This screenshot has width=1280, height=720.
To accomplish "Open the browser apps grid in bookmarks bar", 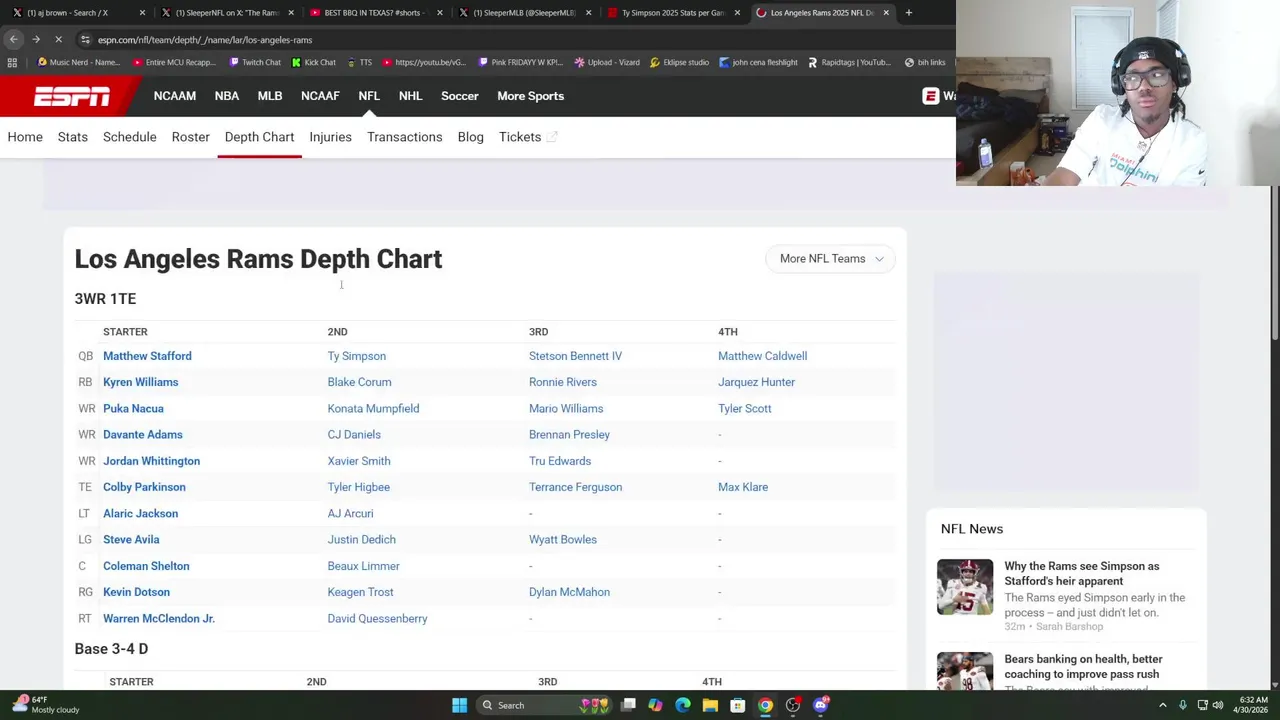I will [12, 62].
